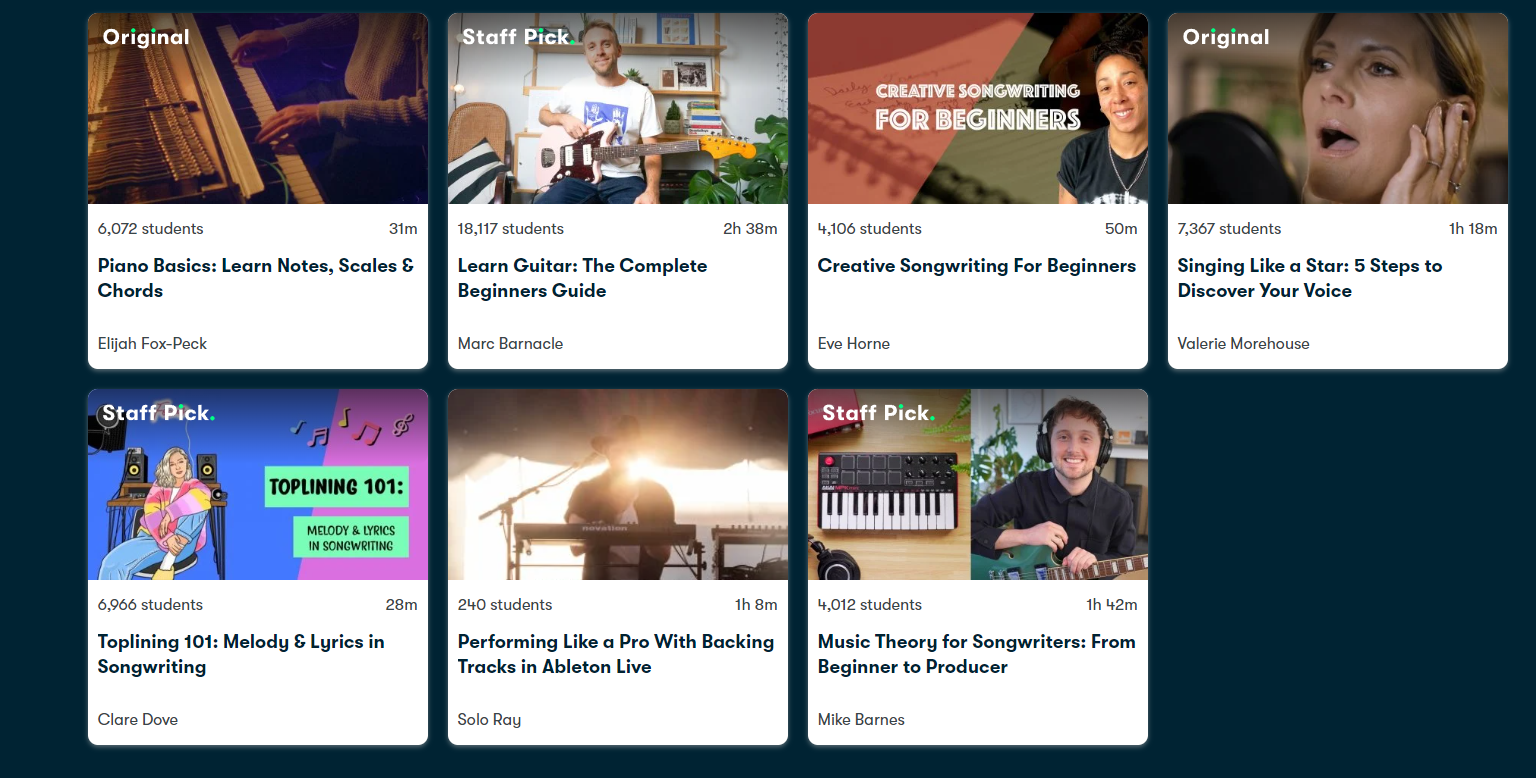Open the Music Theory for Songwriters thumbnail
Viewport: 1536px width, 778px height.
(978, 484)
